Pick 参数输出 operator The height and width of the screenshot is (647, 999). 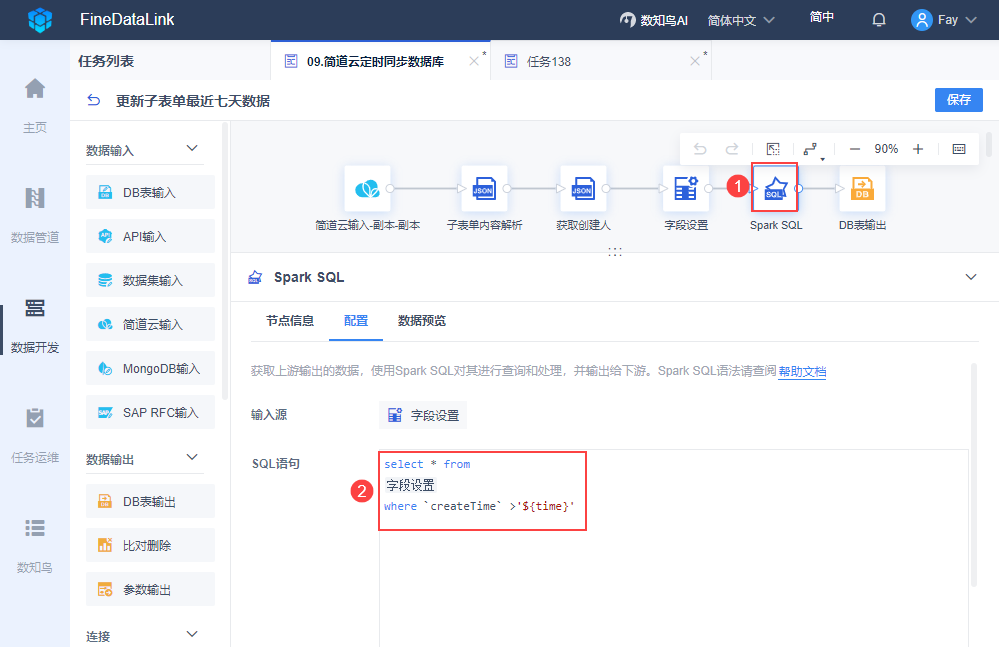click(x=150, y=589)
